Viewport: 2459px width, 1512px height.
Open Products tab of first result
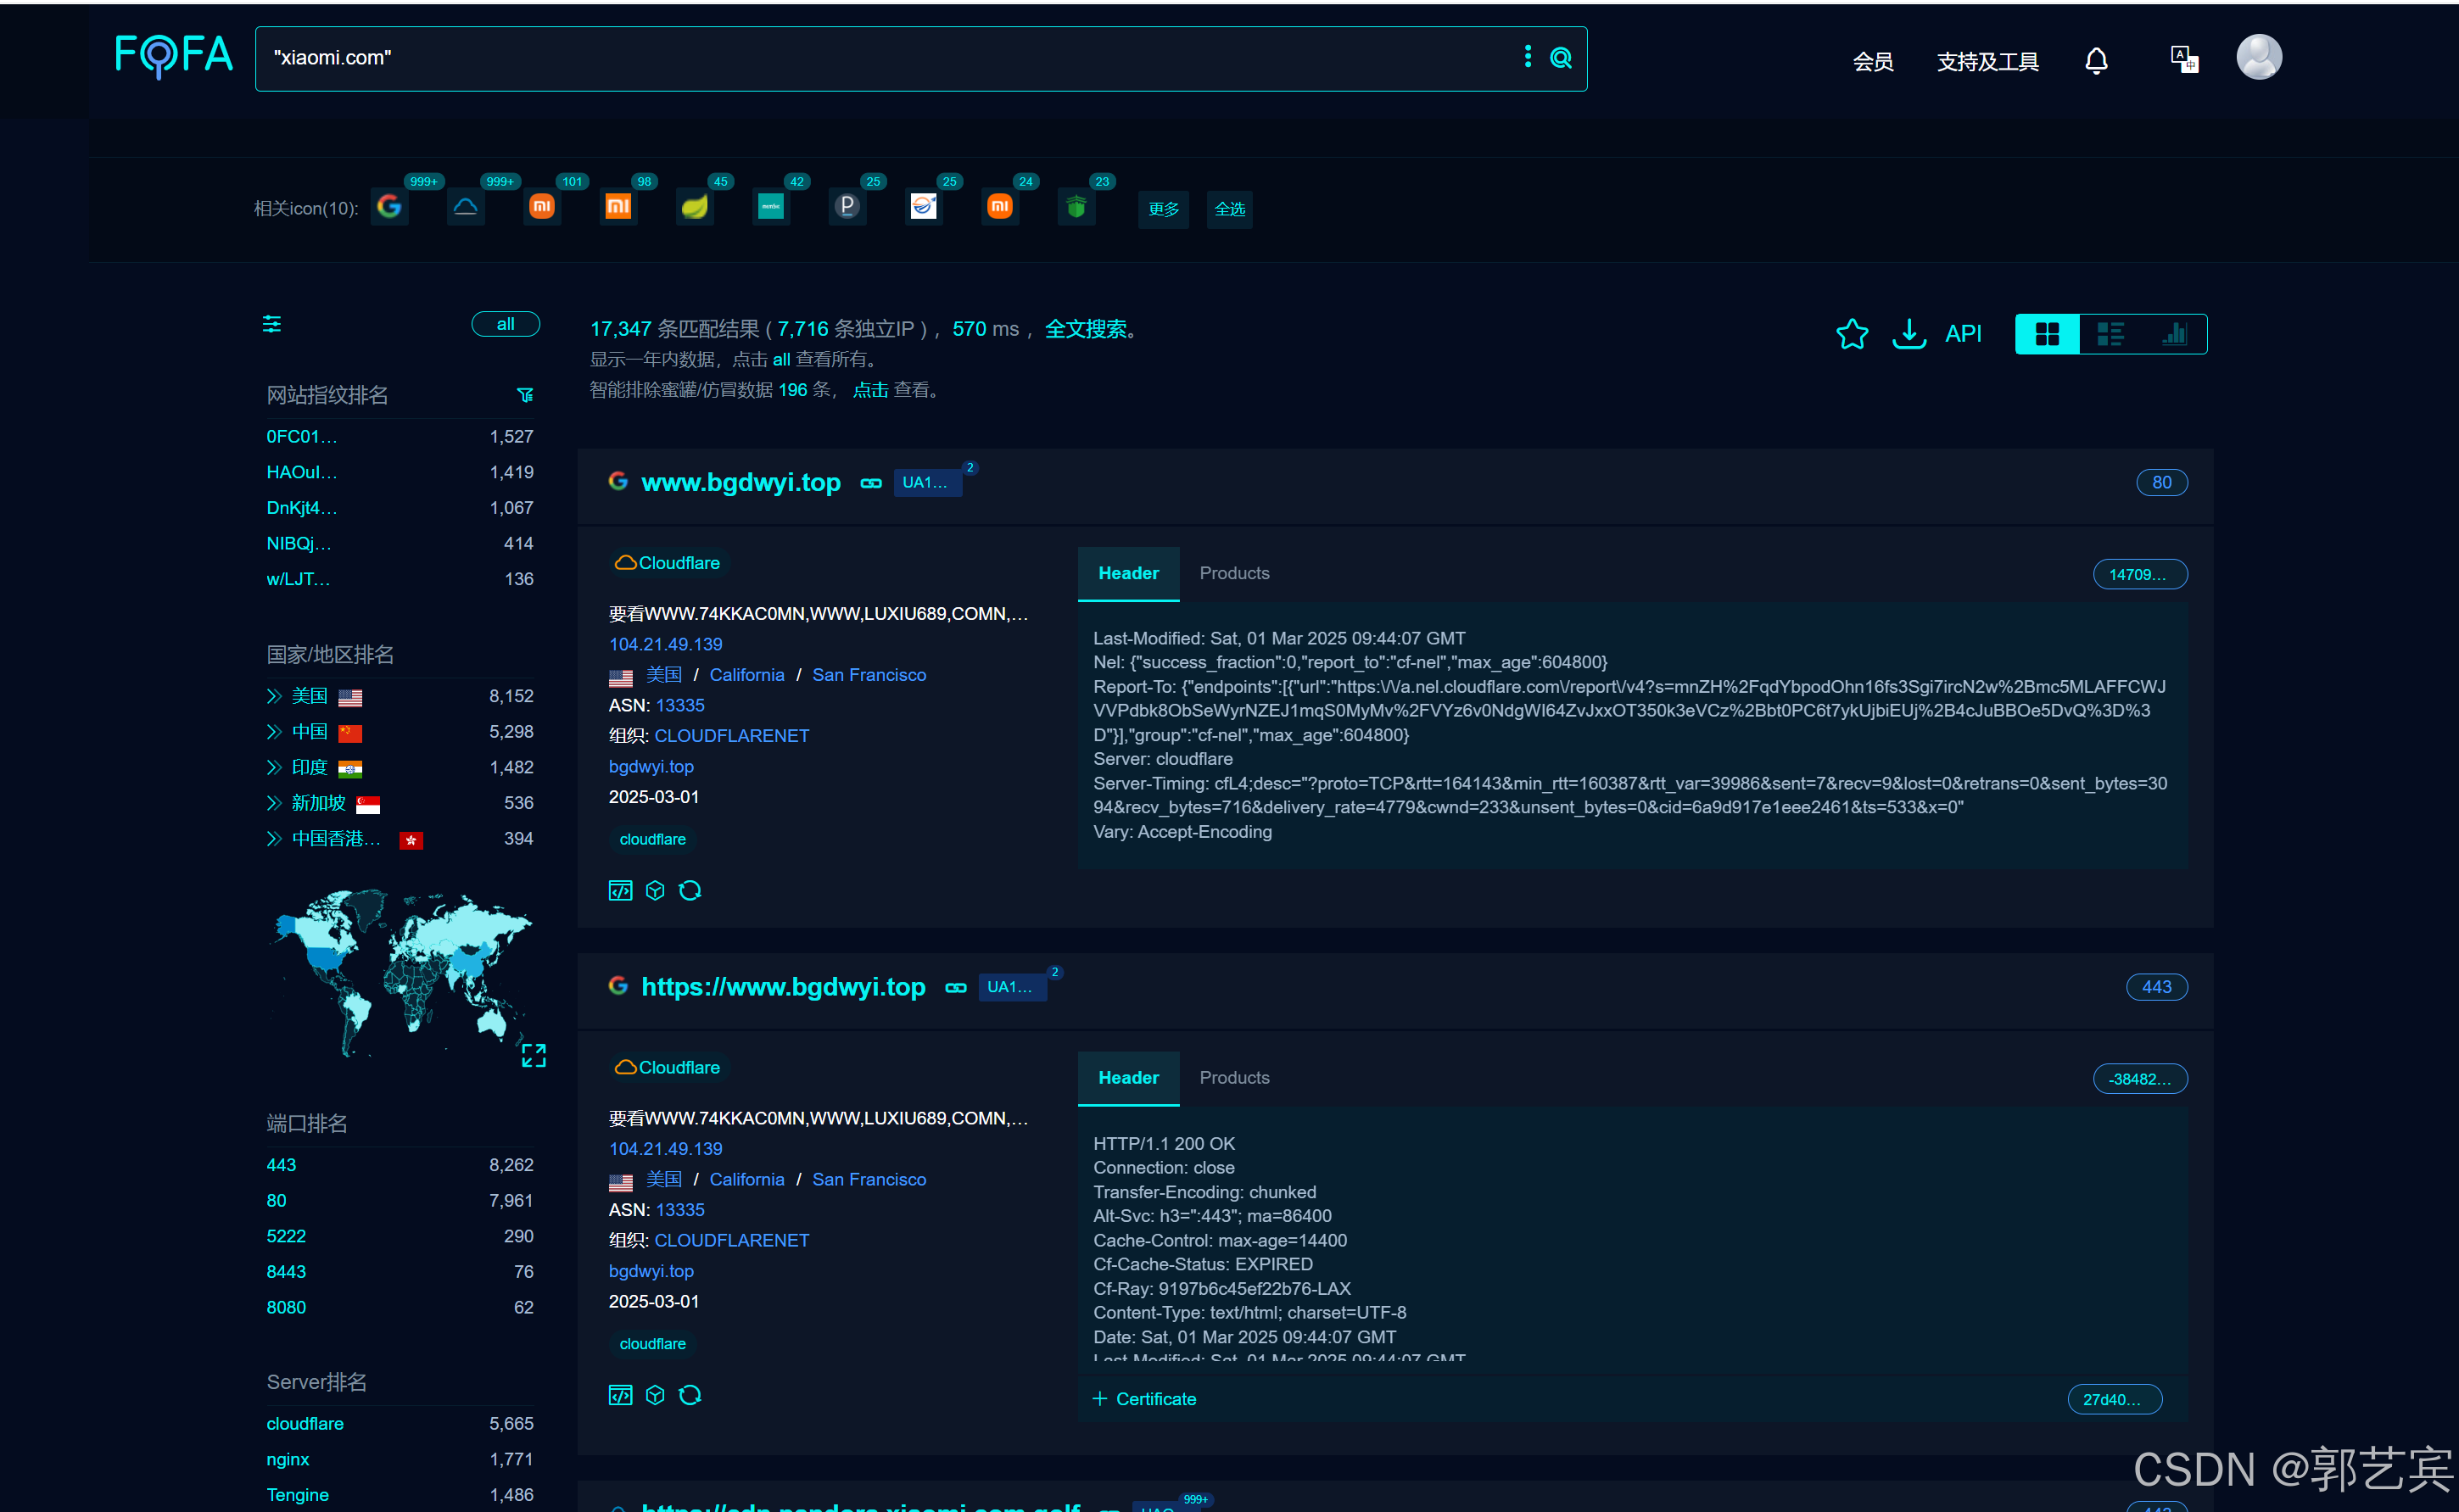pos(1233,573)
